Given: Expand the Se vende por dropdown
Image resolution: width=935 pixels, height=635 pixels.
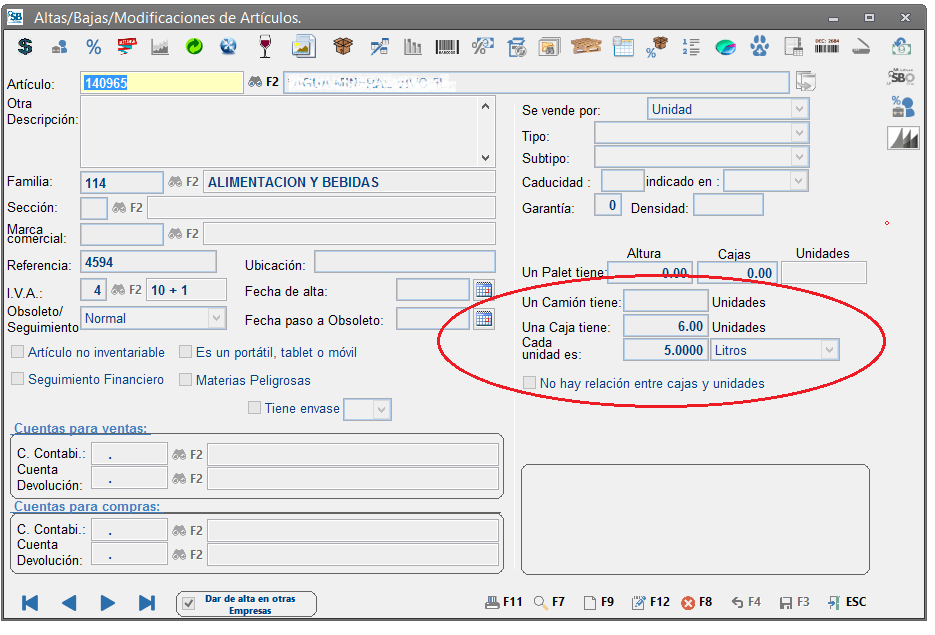Looking at the screenshot, I should (x=799, y=109).
